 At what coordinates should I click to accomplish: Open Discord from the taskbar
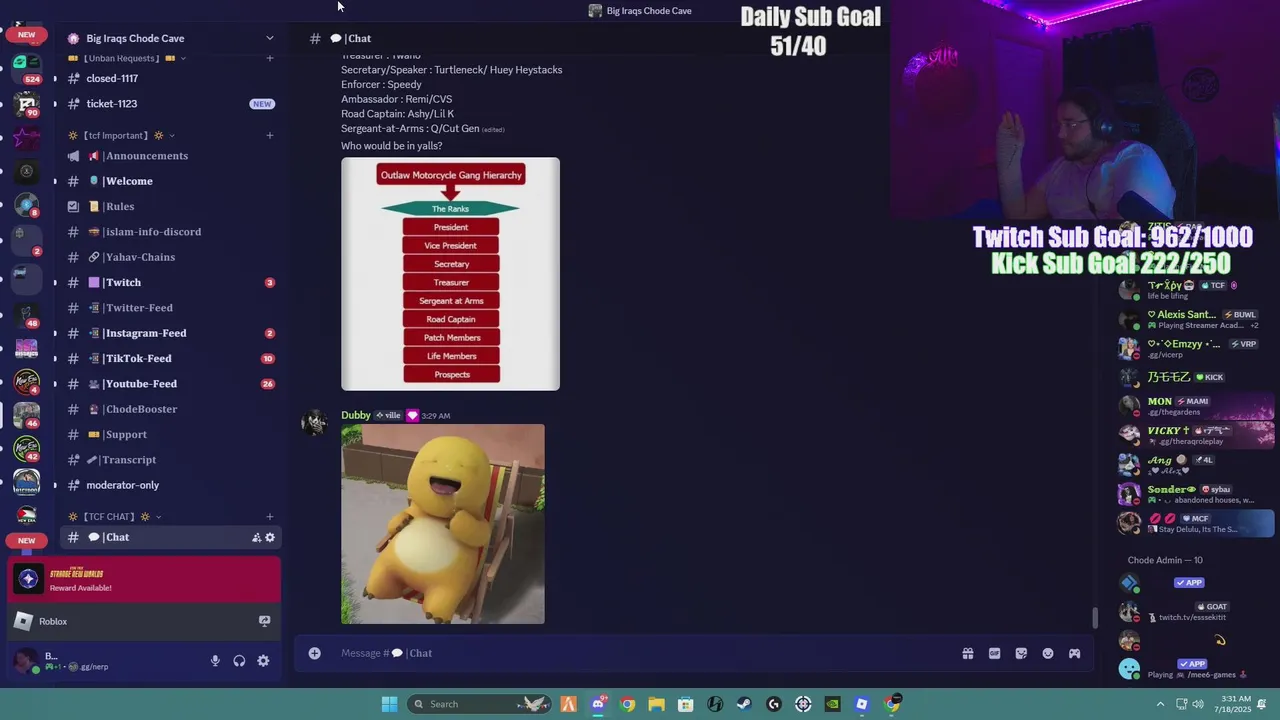click(x=598, y=704)
